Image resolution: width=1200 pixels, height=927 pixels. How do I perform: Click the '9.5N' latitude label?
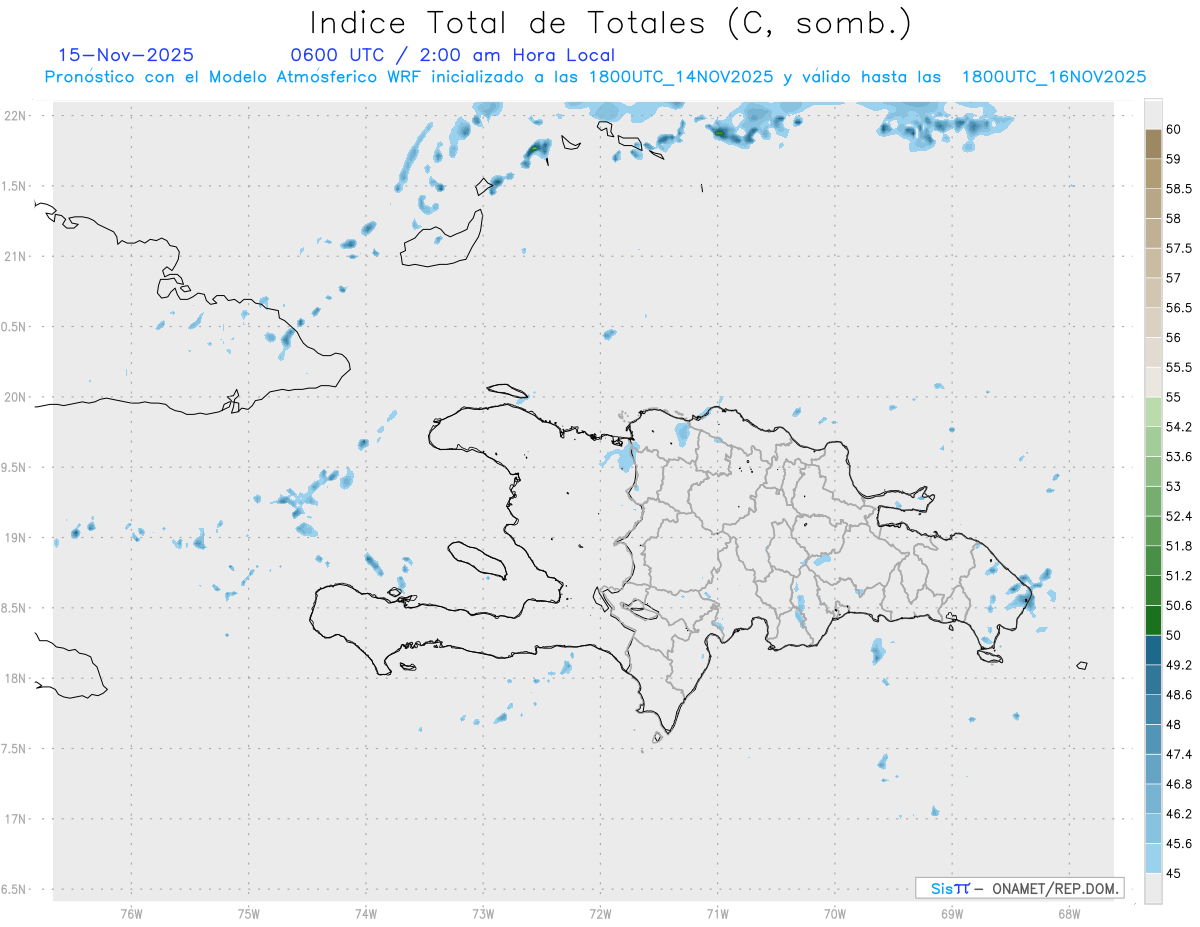coord(15,467)
